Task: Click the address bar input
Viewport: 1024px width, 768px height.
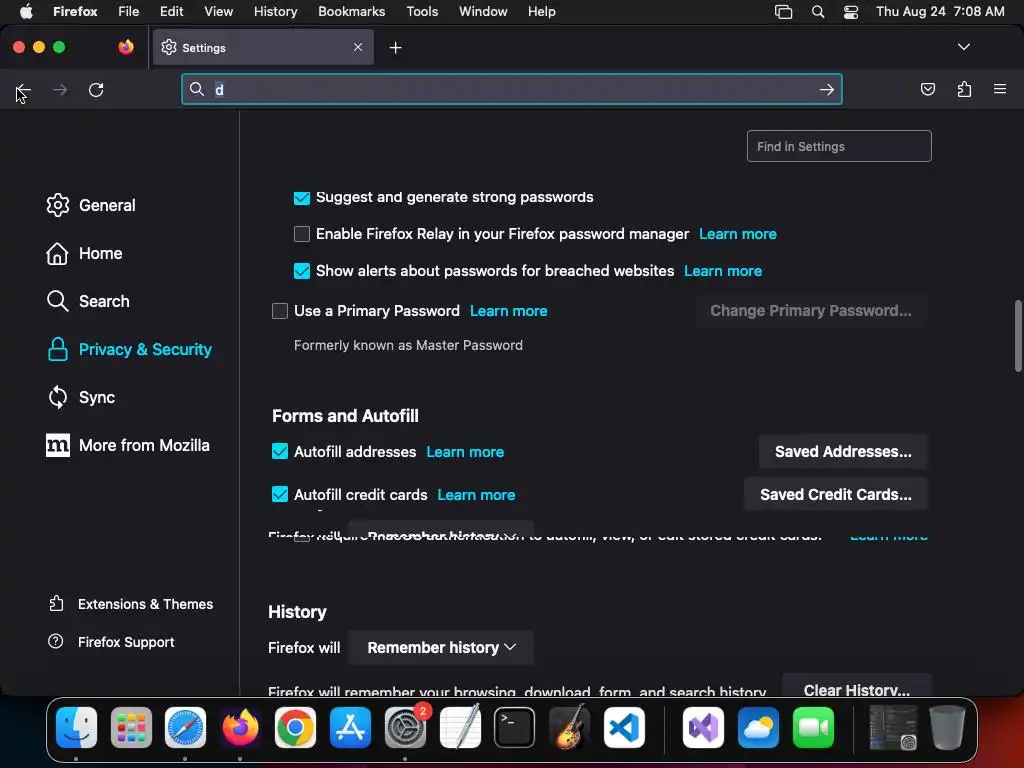Action: (511, 89)
